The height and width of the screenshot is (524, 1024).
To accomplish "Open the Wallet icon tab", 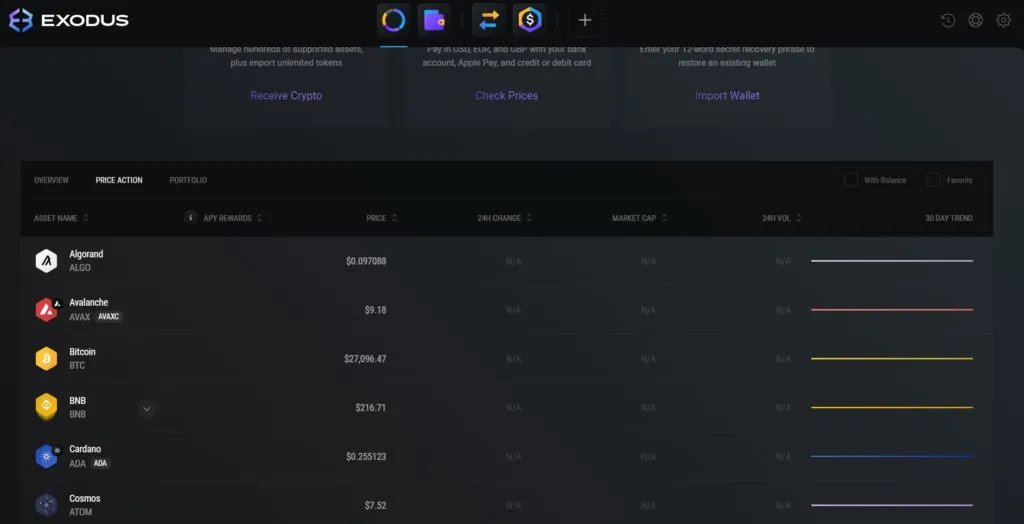I will point(434,20).
